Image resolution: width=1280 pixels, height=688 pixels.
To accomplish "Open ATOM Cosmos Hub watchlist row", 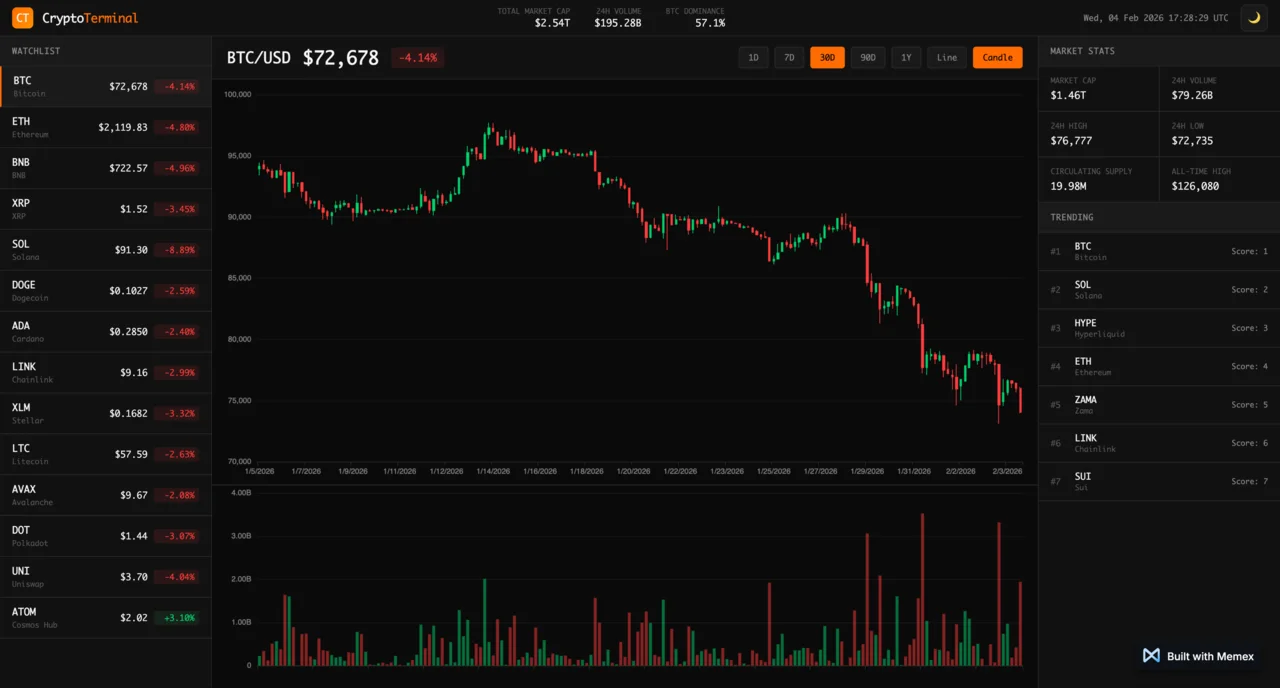I will tap(105, 618).
